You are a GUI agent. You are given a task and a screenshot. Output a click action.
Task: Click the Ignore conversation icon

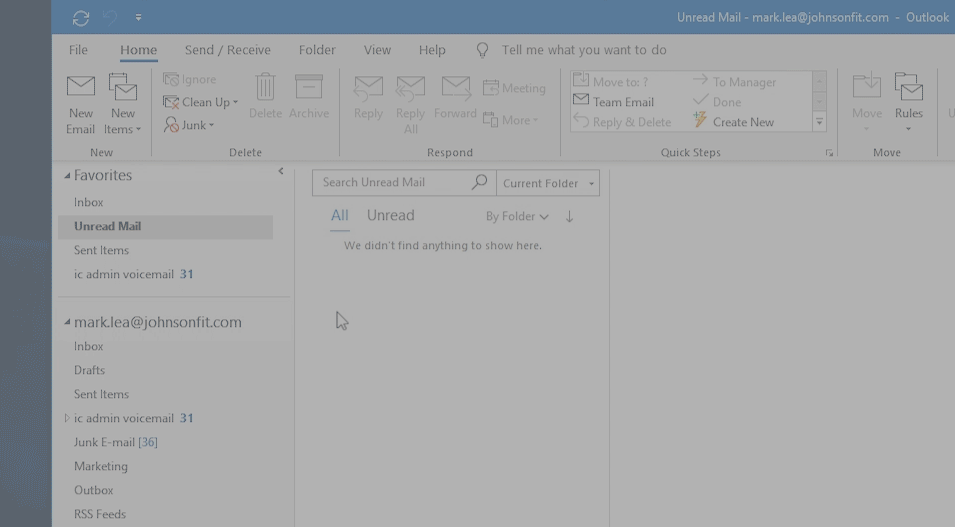171,79
